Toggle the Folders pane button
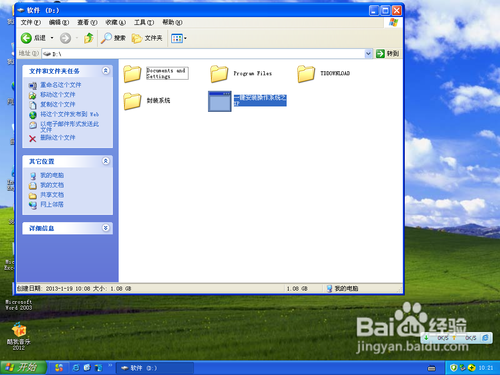Screen dimensions: 500x375 point(147,38)
